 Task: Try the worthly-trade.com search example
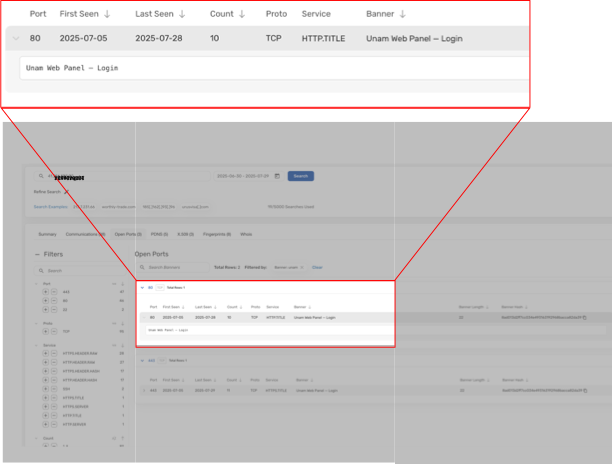(x=119, y=207)
